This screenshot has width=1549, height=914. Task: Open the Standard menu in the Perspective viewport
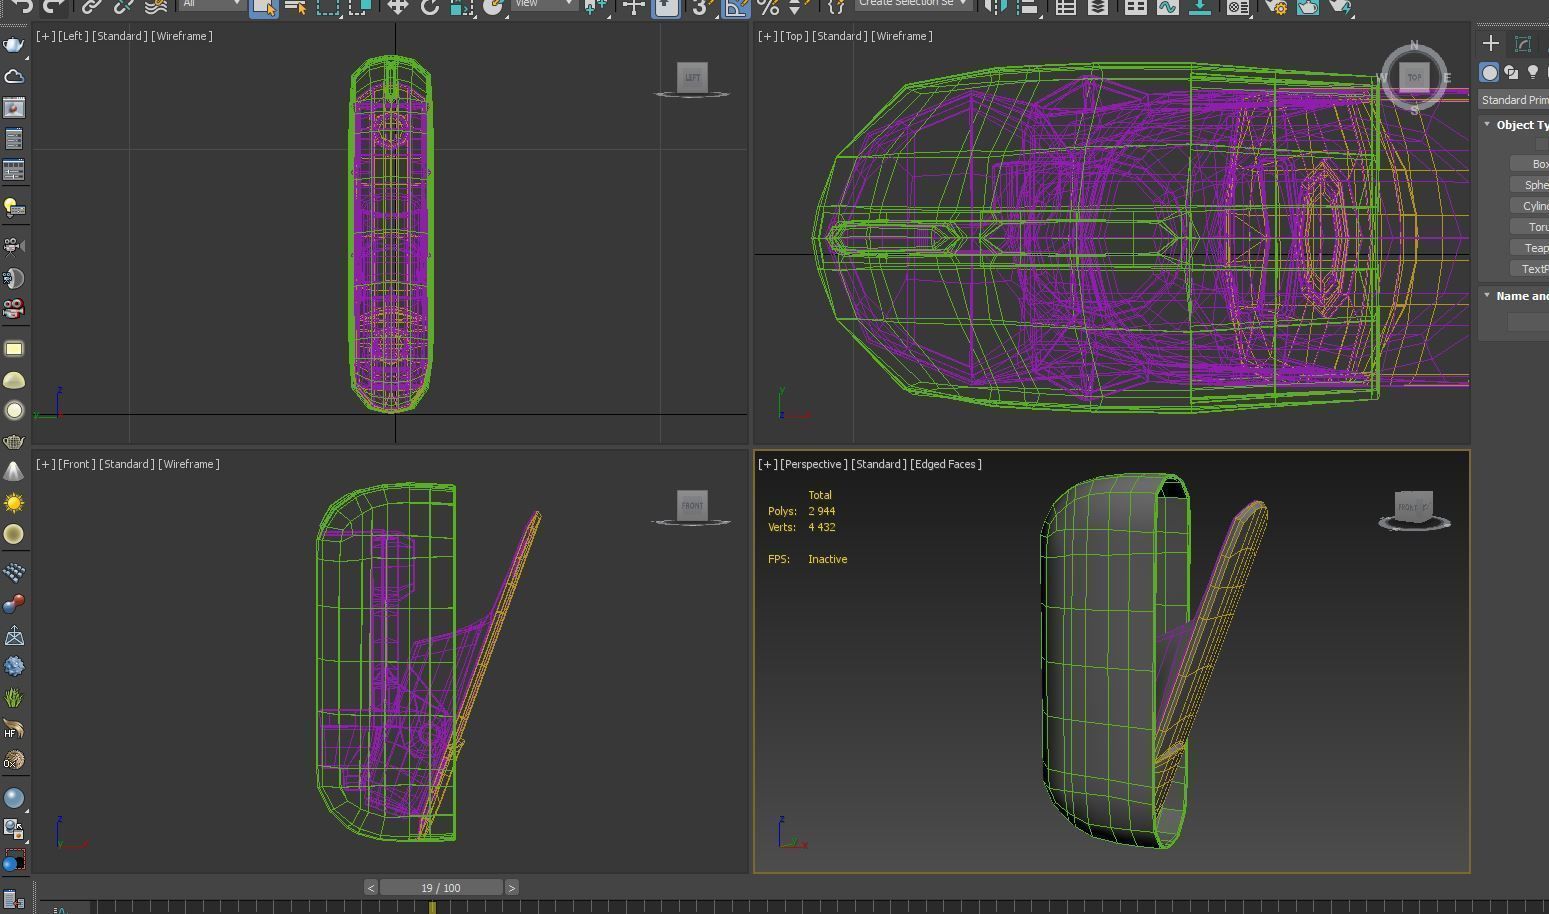[879, 464]
